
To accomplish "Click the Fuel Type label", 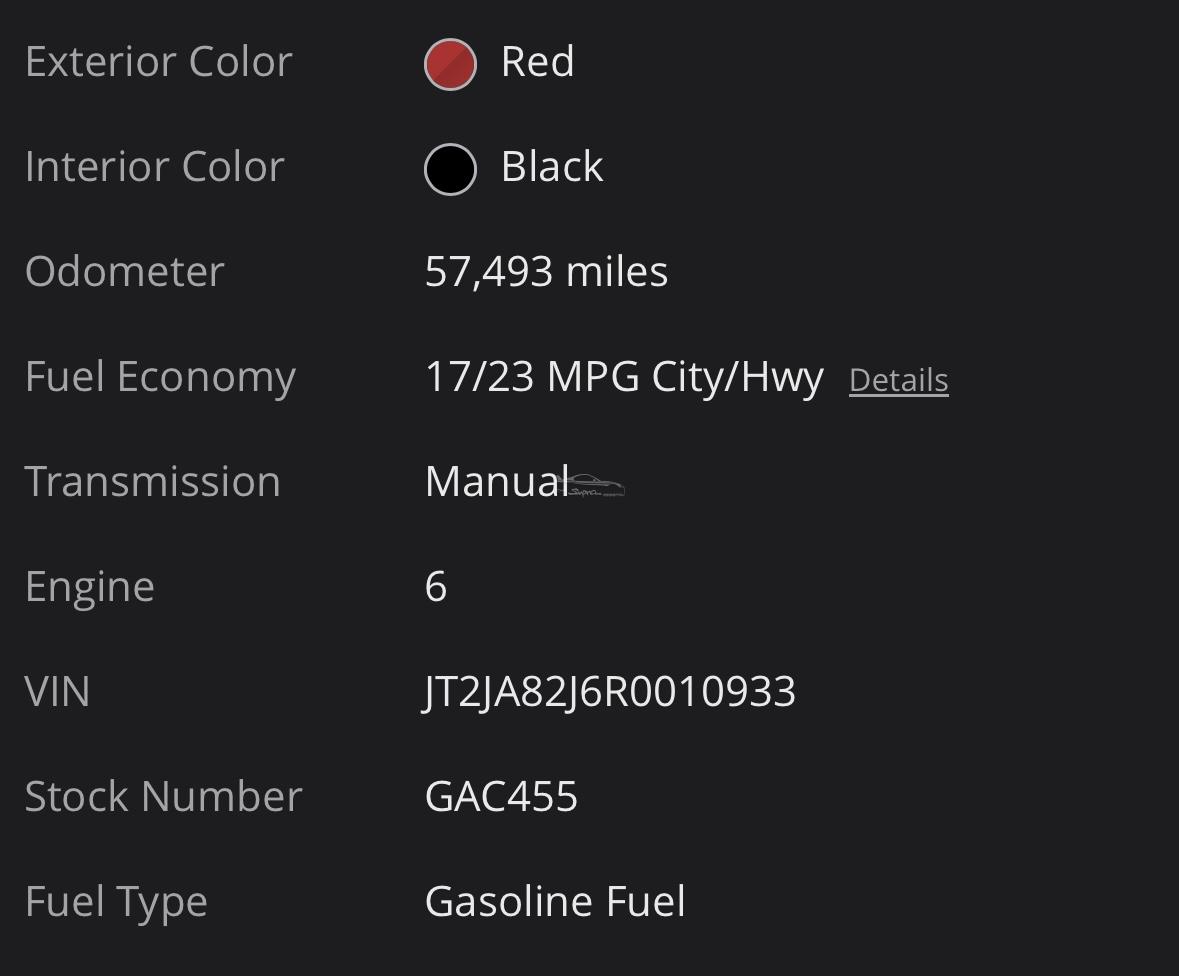I will point(116,902).
